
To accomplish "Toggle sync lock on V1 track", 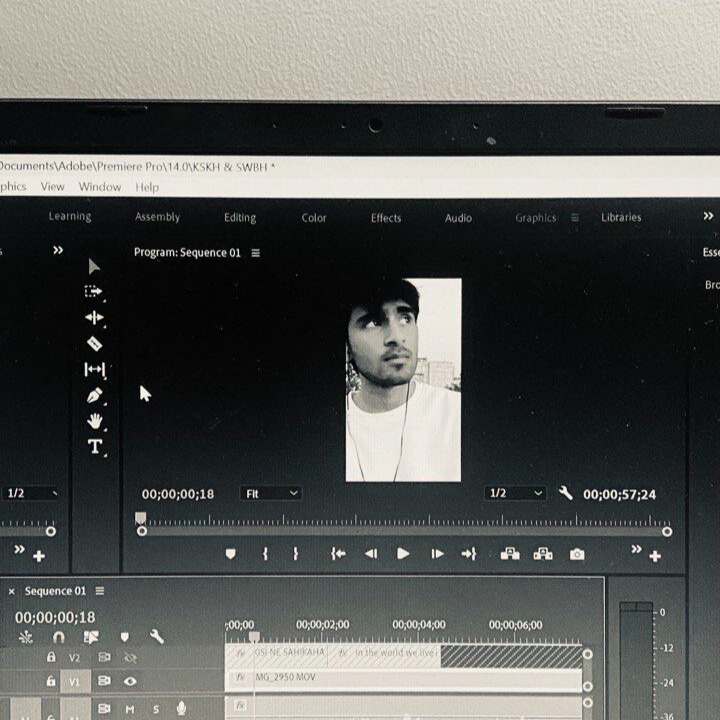I will (x=104, y=681).
